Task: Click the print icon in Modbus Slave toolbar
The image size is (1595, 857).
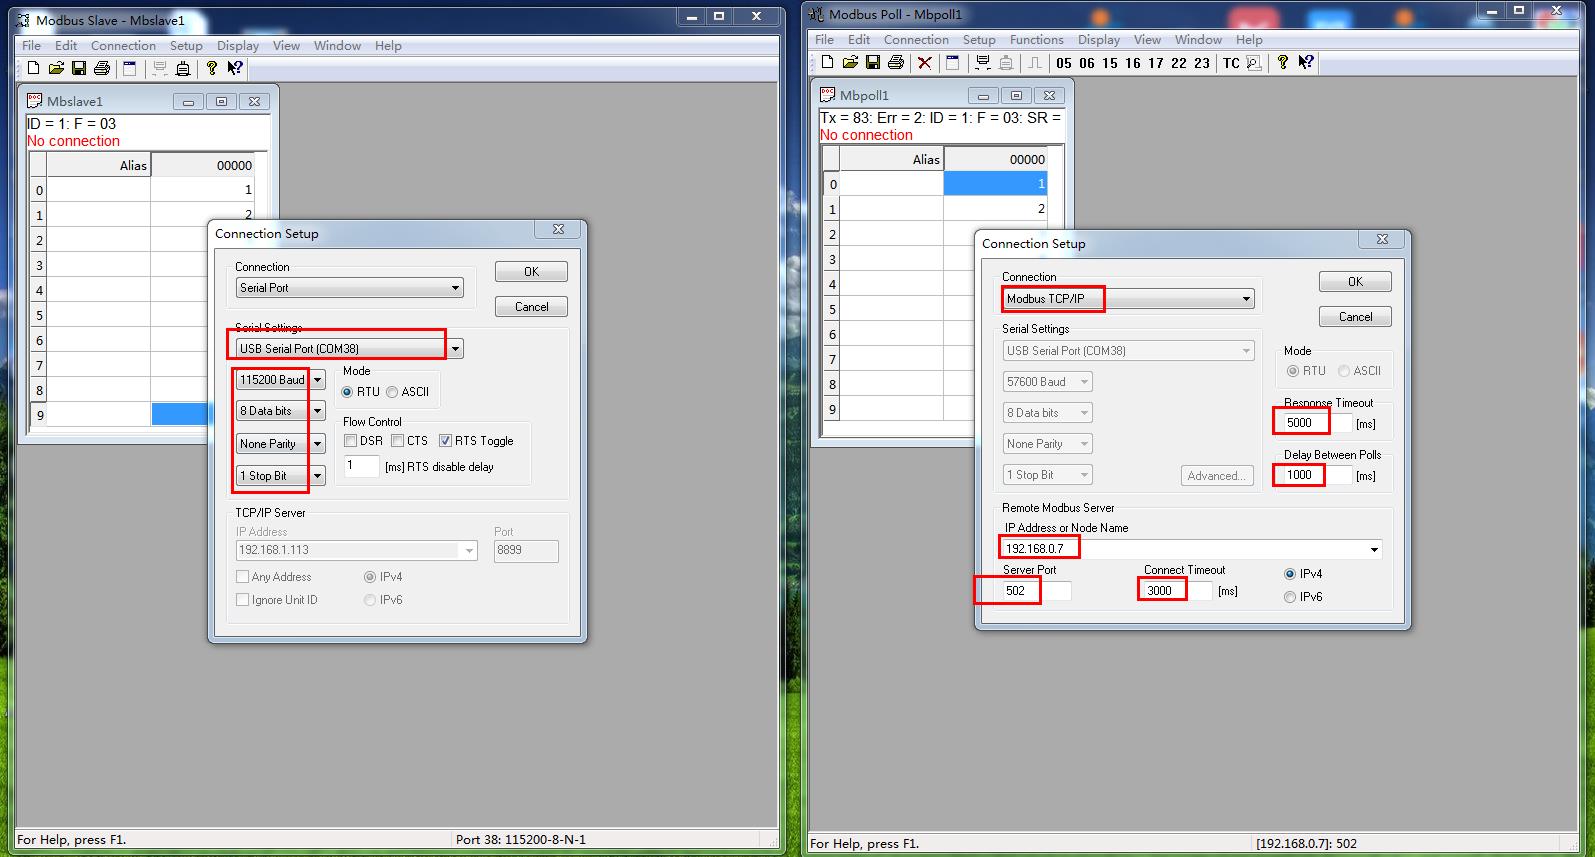Action: click(x=102, y=68)
